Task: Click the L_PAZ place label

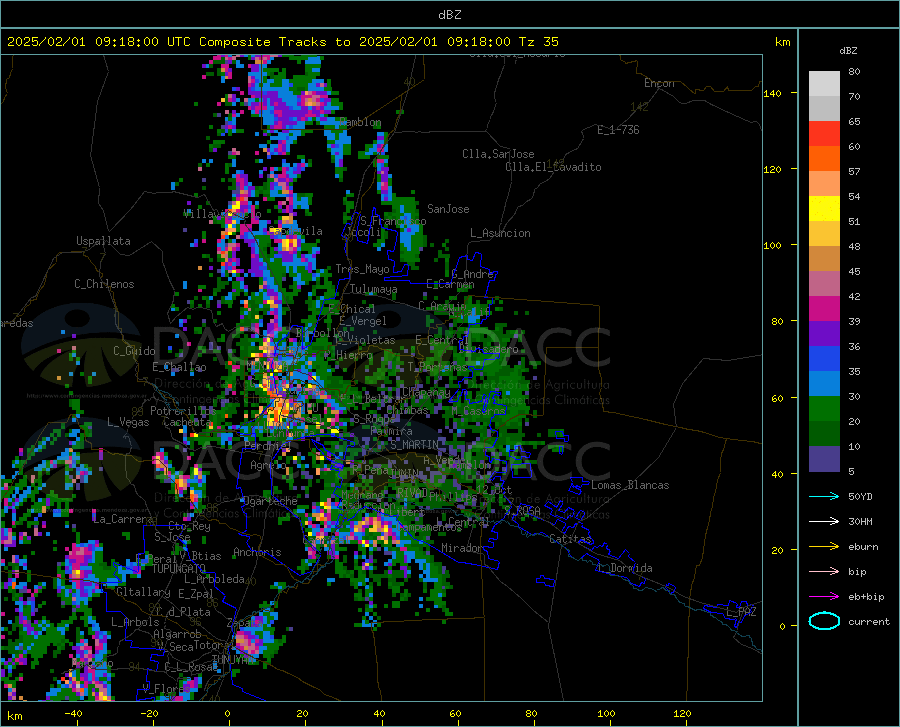Action: click(x=741, y=612)
